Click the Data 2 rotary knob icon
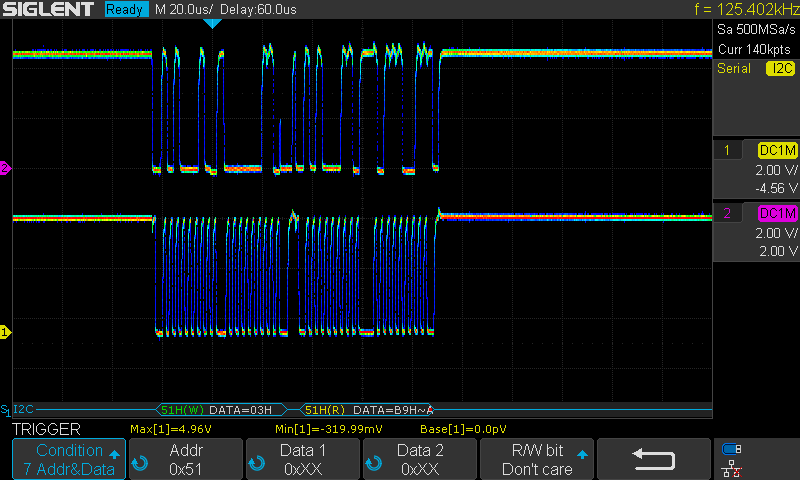The image size is (800, 480). click(373, 463)
